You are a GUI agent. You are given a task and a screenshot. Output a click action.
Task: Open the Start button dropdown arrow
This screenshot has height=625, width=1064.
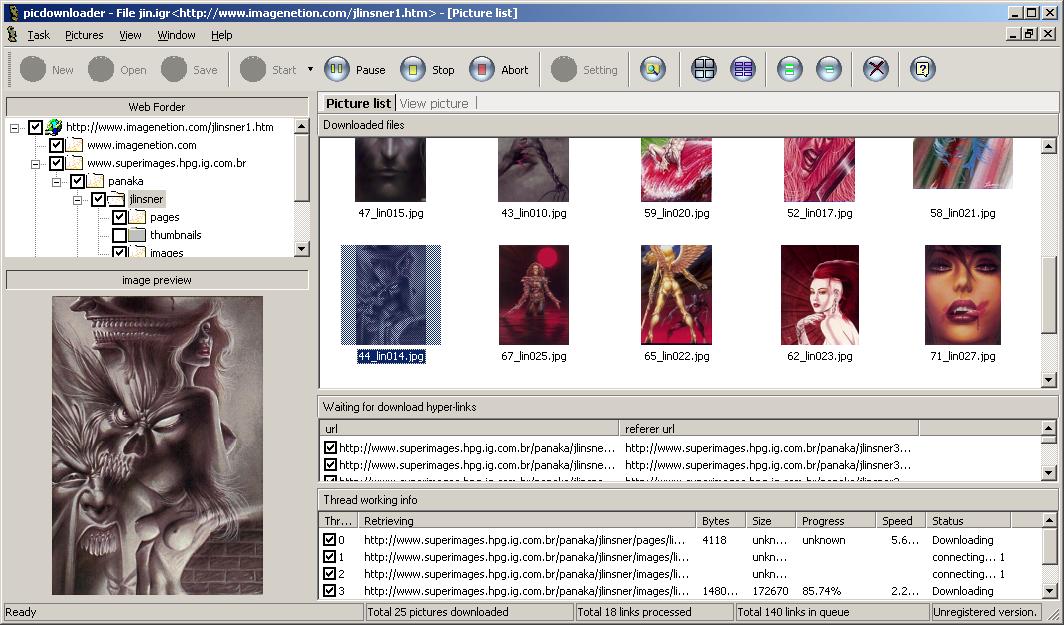(310, 69)
